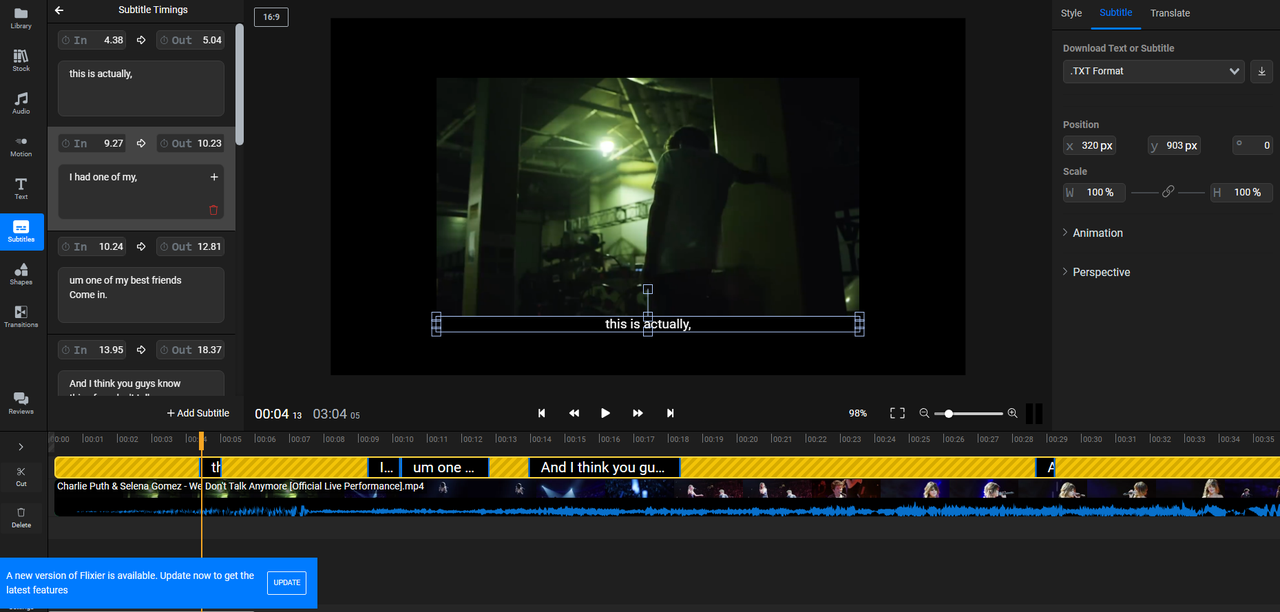Delete the 'I had one of my,' subtitle
1280x612 pixels.
pos(213,210)
